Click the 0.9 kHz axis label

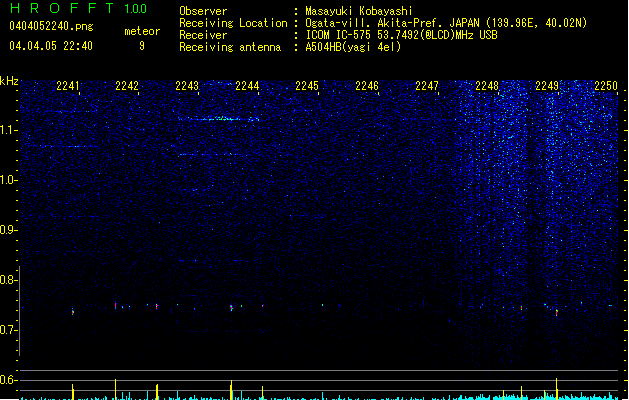[x=9, y=230]
